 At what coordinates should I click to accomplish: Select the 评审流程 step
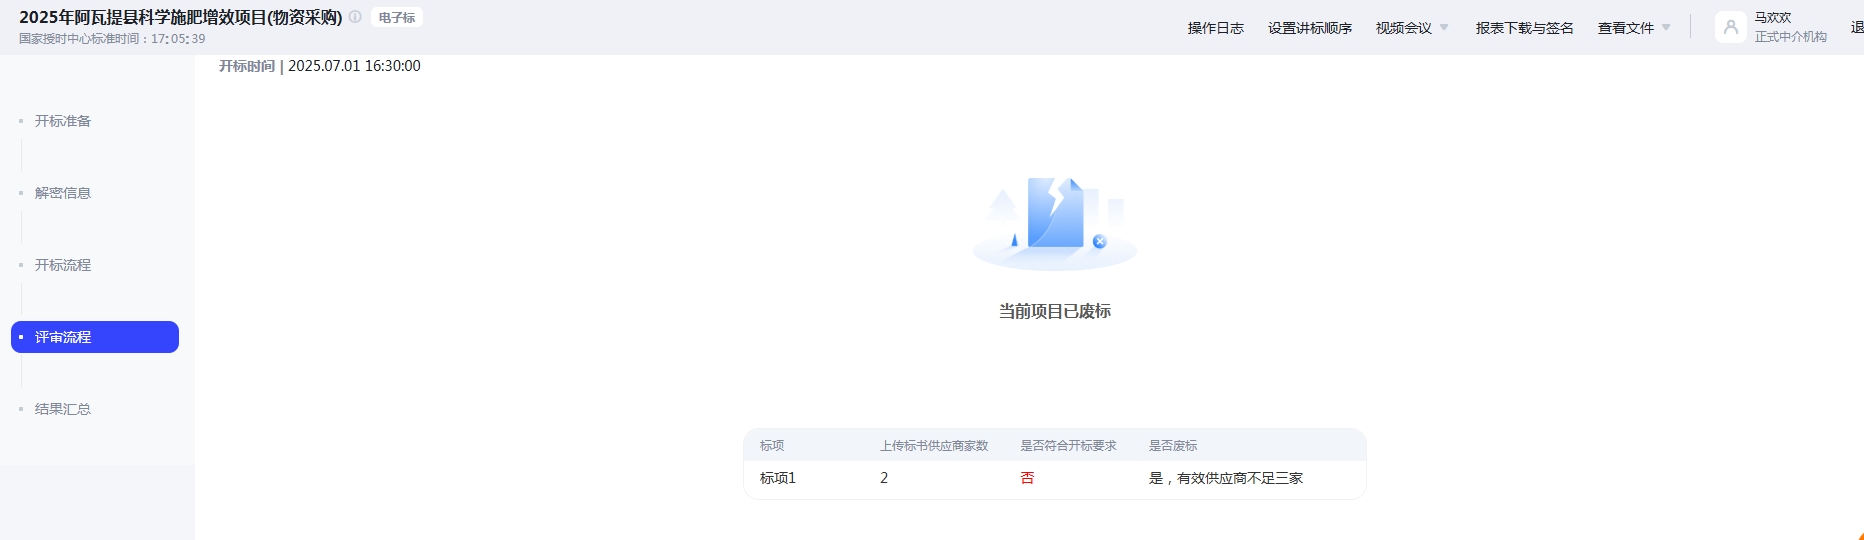[95, 337]
